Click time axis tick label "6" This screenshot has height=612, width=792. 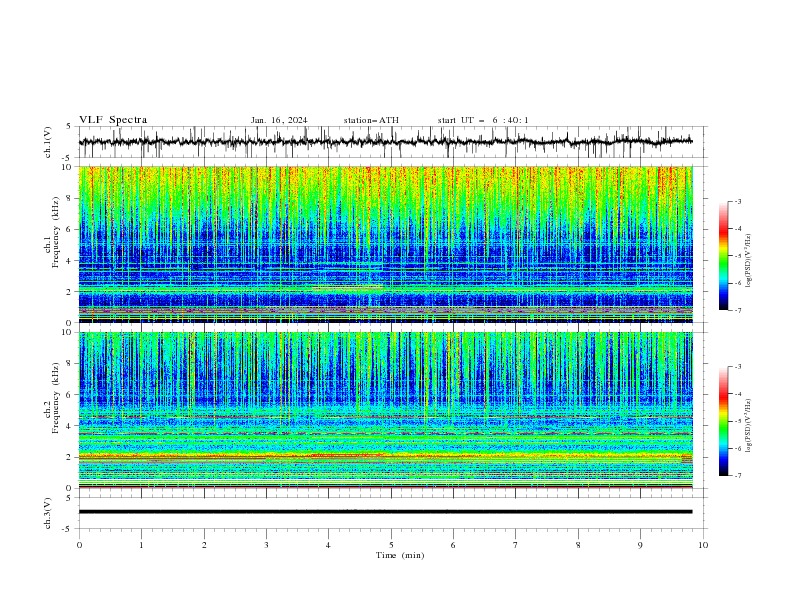pos(453,545)
